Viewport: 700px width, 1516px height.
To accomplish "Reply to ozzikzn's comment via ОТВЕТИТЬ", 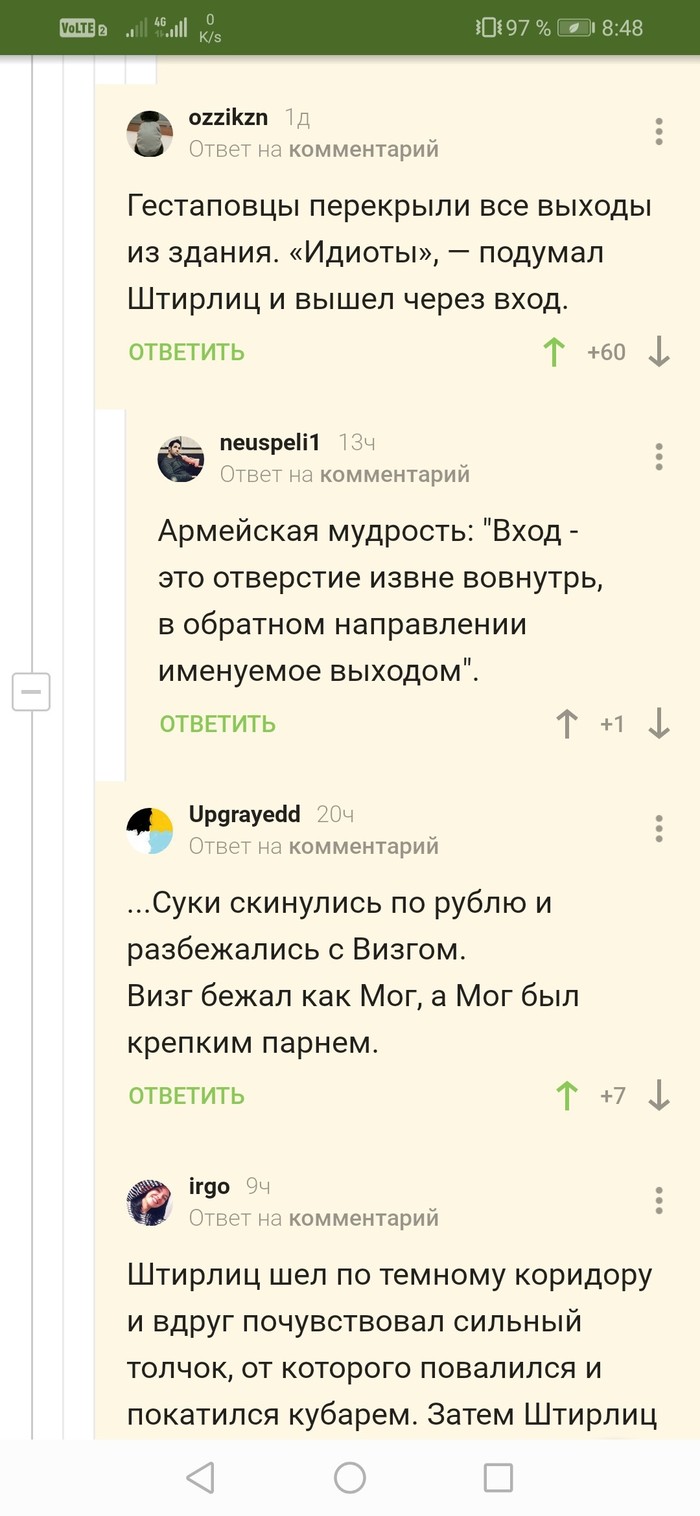I will click(x=187, y=352).
